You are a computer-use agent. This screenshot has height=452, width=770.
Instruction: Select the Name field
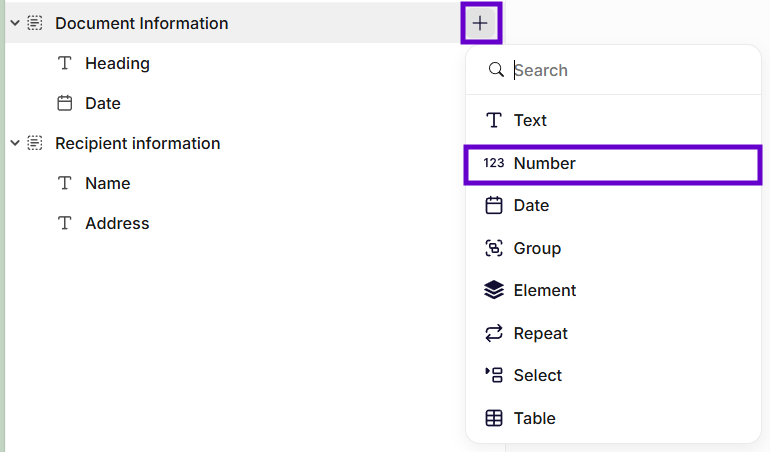(x=107, y=183)
